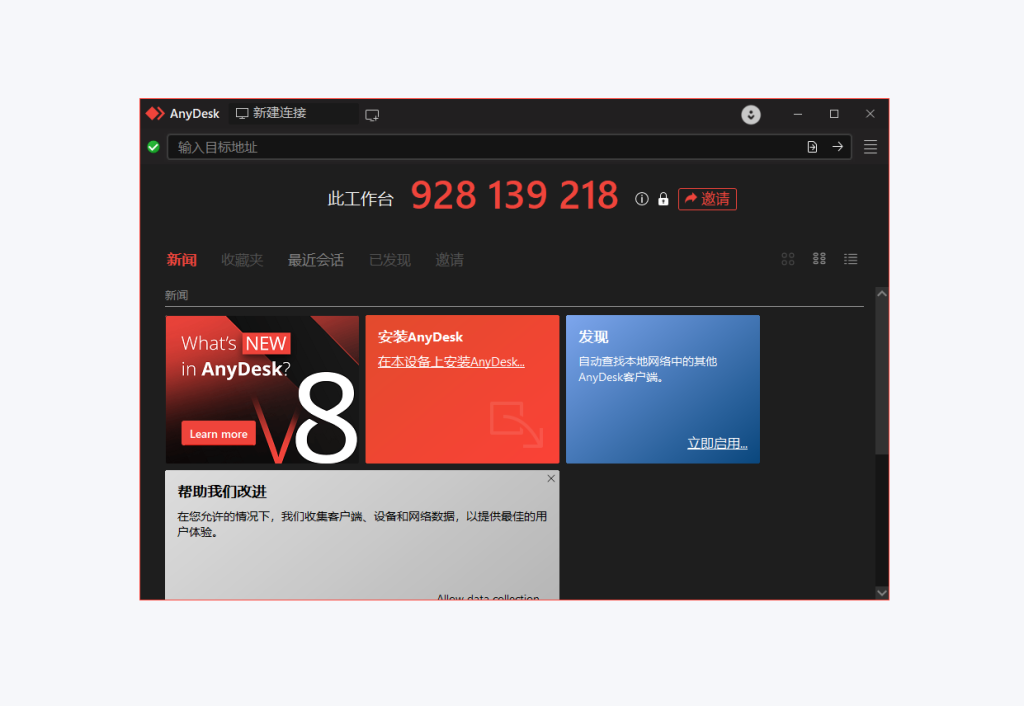This screenshot has width=1024, height=706.
Task: Select the 新建连接 tab
Action: pos(293,113)
